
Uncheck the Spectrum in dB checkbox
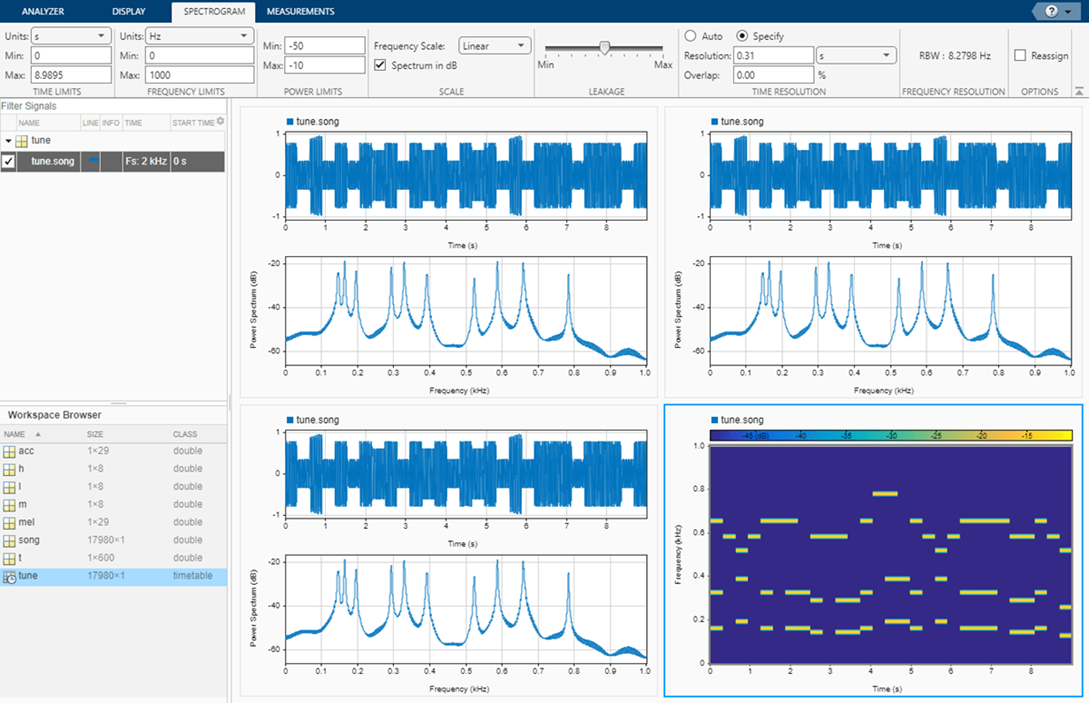380,65
